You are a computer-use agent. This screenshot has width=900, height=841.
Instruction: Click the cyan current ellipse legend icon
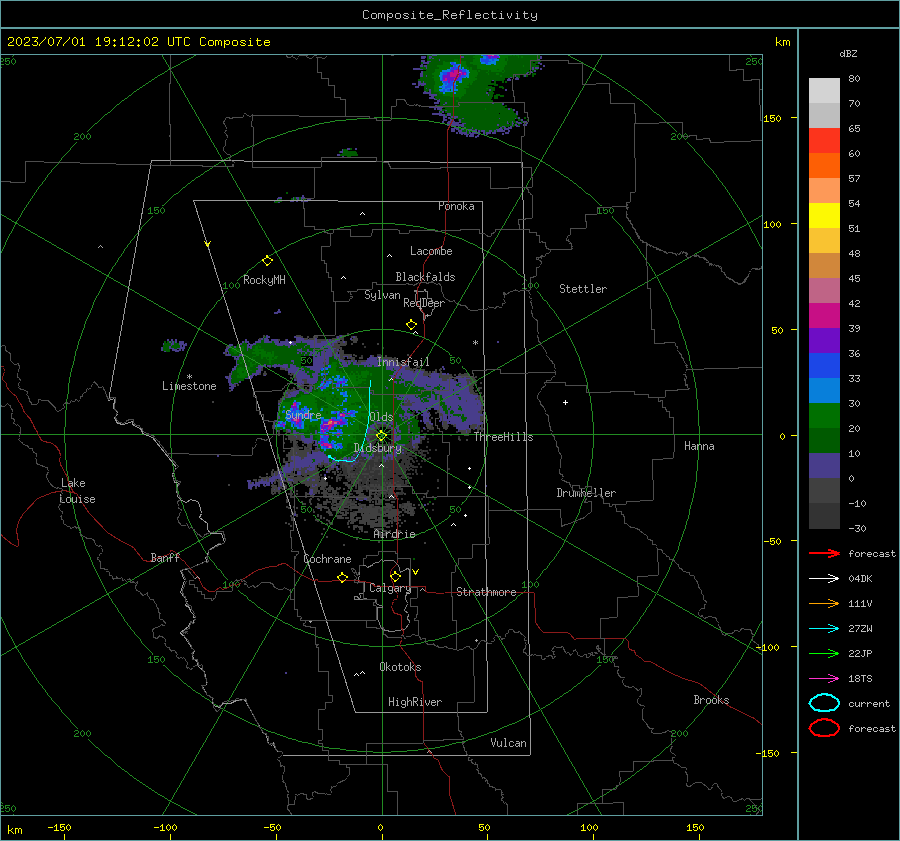(x=824, y=703)
